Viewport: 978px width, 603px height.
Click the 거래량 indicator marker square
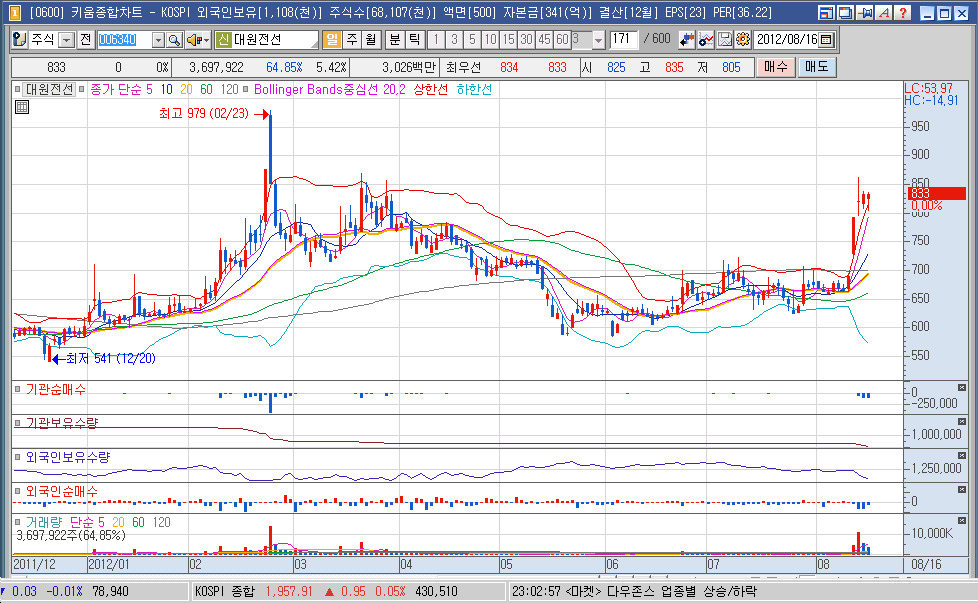point(17,522)
